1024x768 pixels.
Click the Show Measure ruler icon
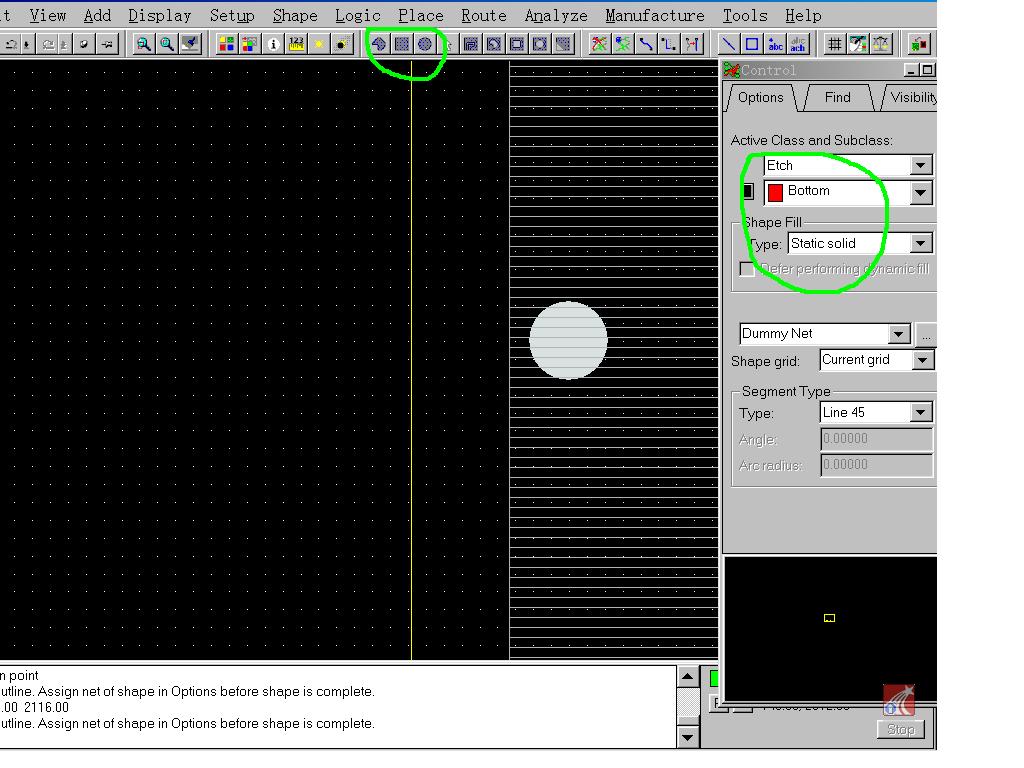pos(296,44)
